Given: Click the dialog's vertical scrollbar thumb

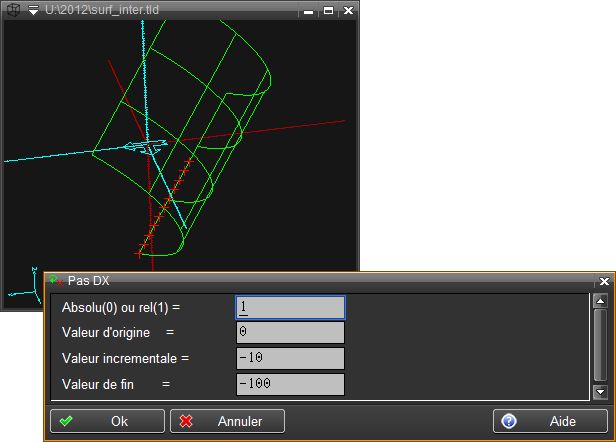Looking at the screenshot, I should [x=600, y=345].
